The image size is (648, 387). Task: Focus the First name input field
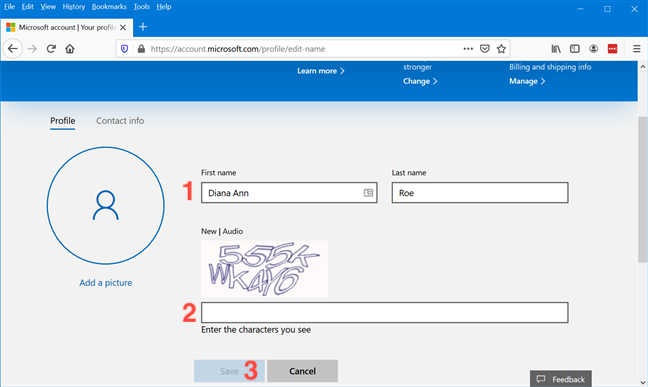point(289,193)
